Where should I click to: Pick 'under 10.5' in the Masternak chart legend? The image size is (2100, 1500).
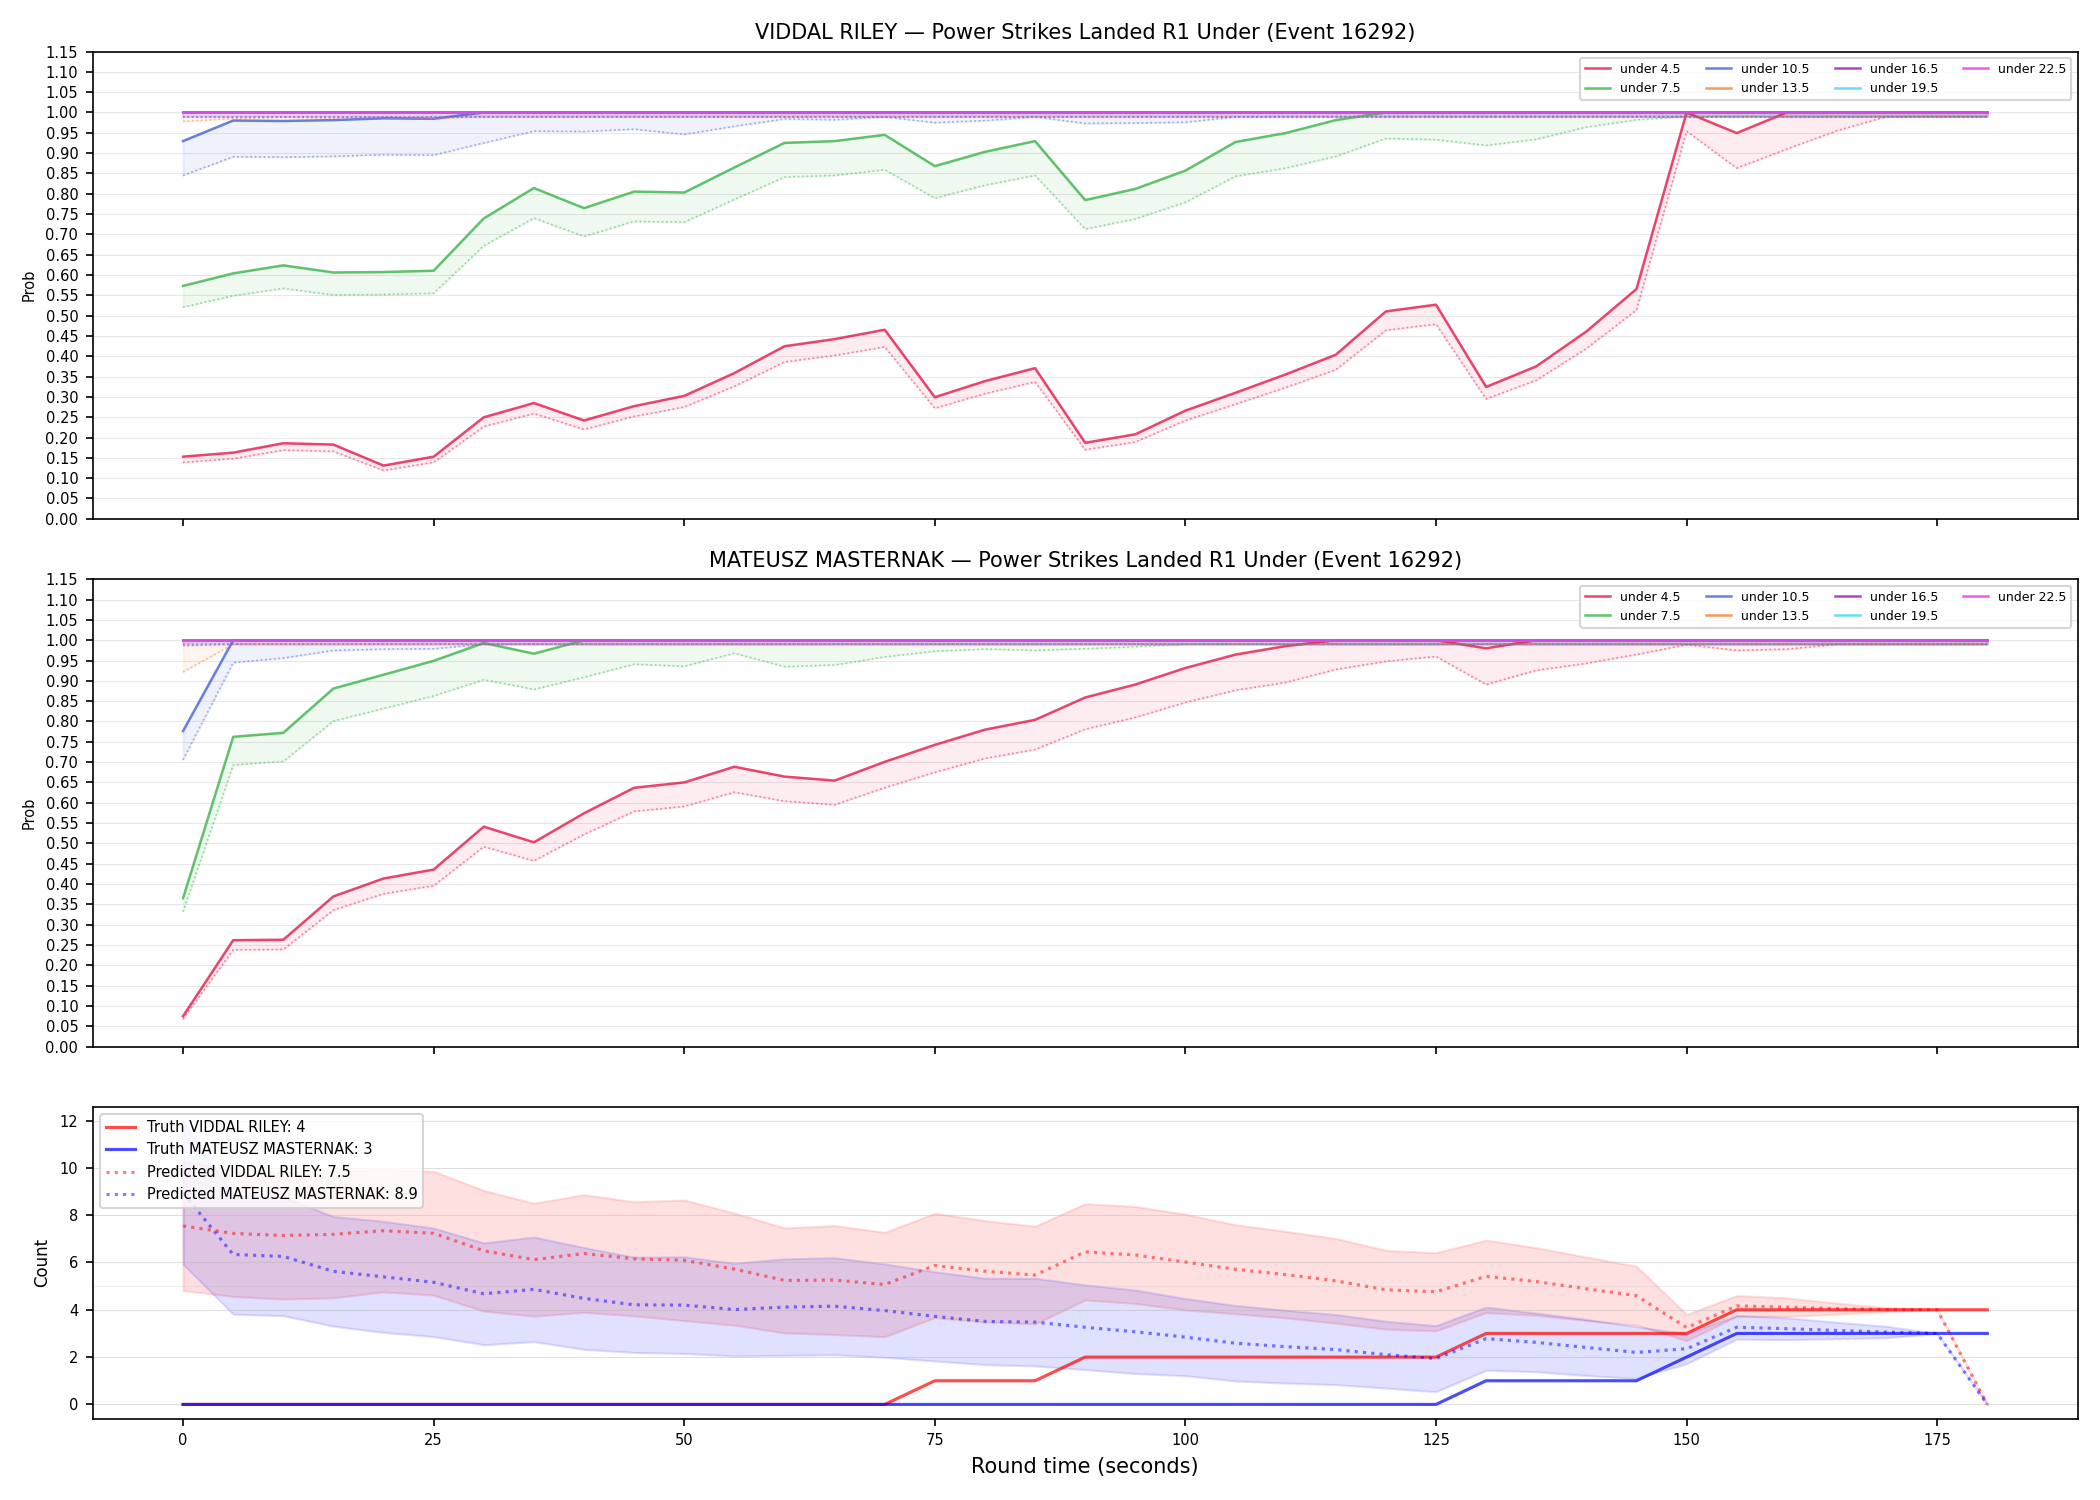(x=1758, y=597)
